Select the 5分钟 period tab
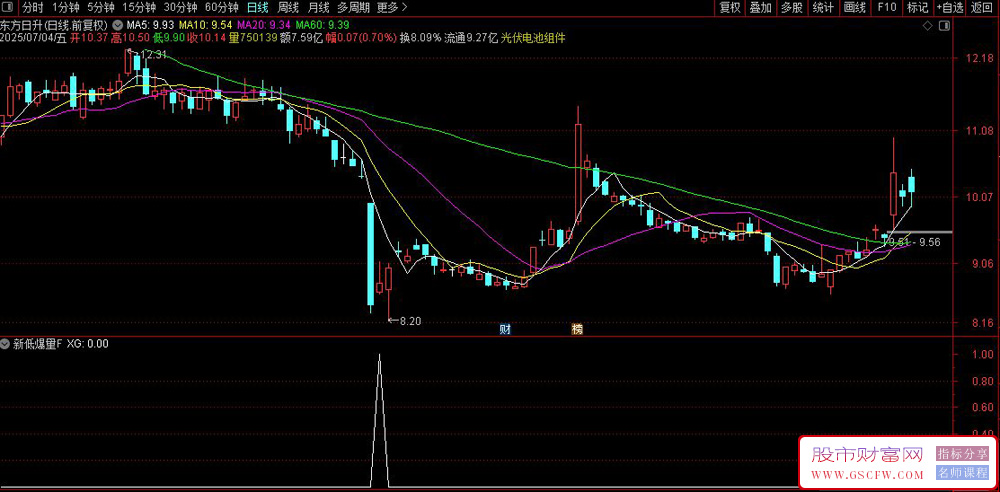 click(x=101, y=8)
